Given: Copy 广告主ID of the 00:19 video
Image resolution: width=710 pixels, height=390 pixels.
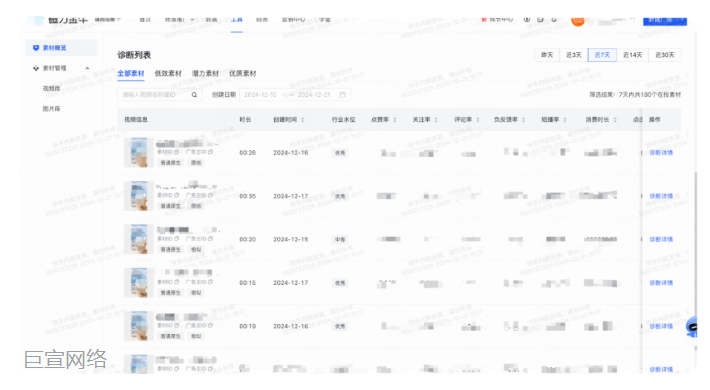Looking at the screenshot, I should click(211, 325).
